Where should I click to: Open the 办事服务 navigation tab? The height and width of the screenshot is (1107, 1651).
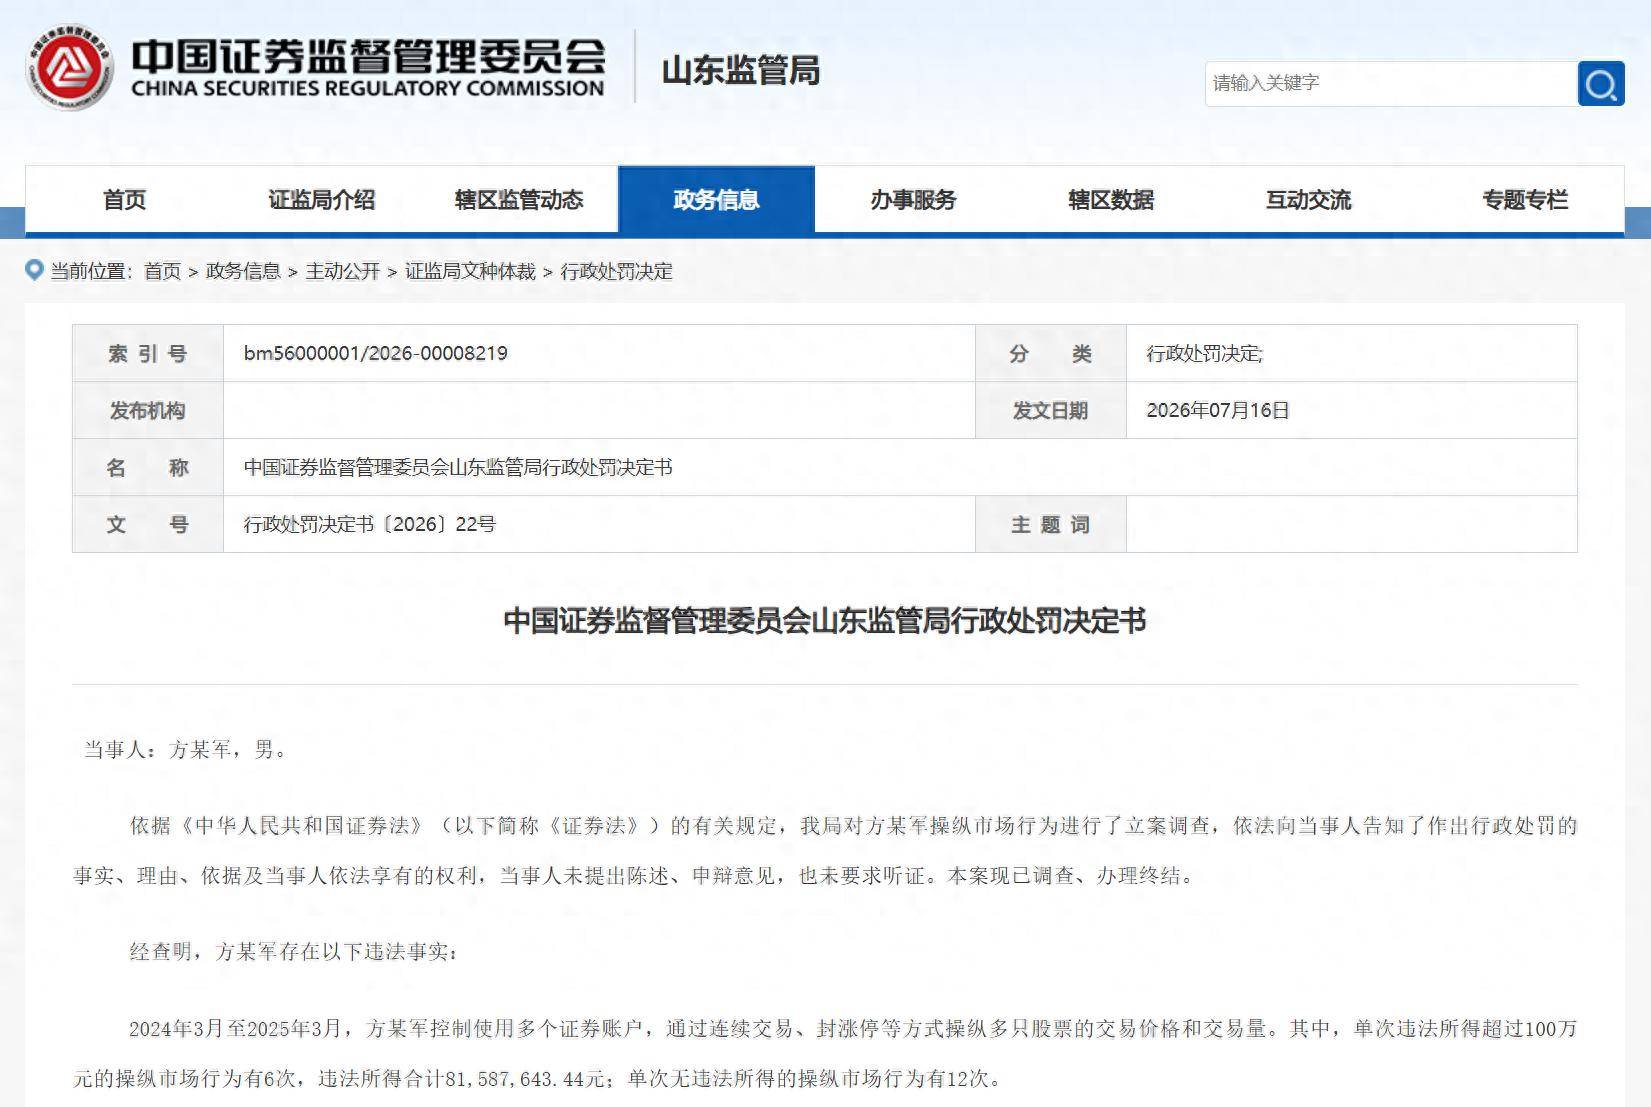point(913,199)
